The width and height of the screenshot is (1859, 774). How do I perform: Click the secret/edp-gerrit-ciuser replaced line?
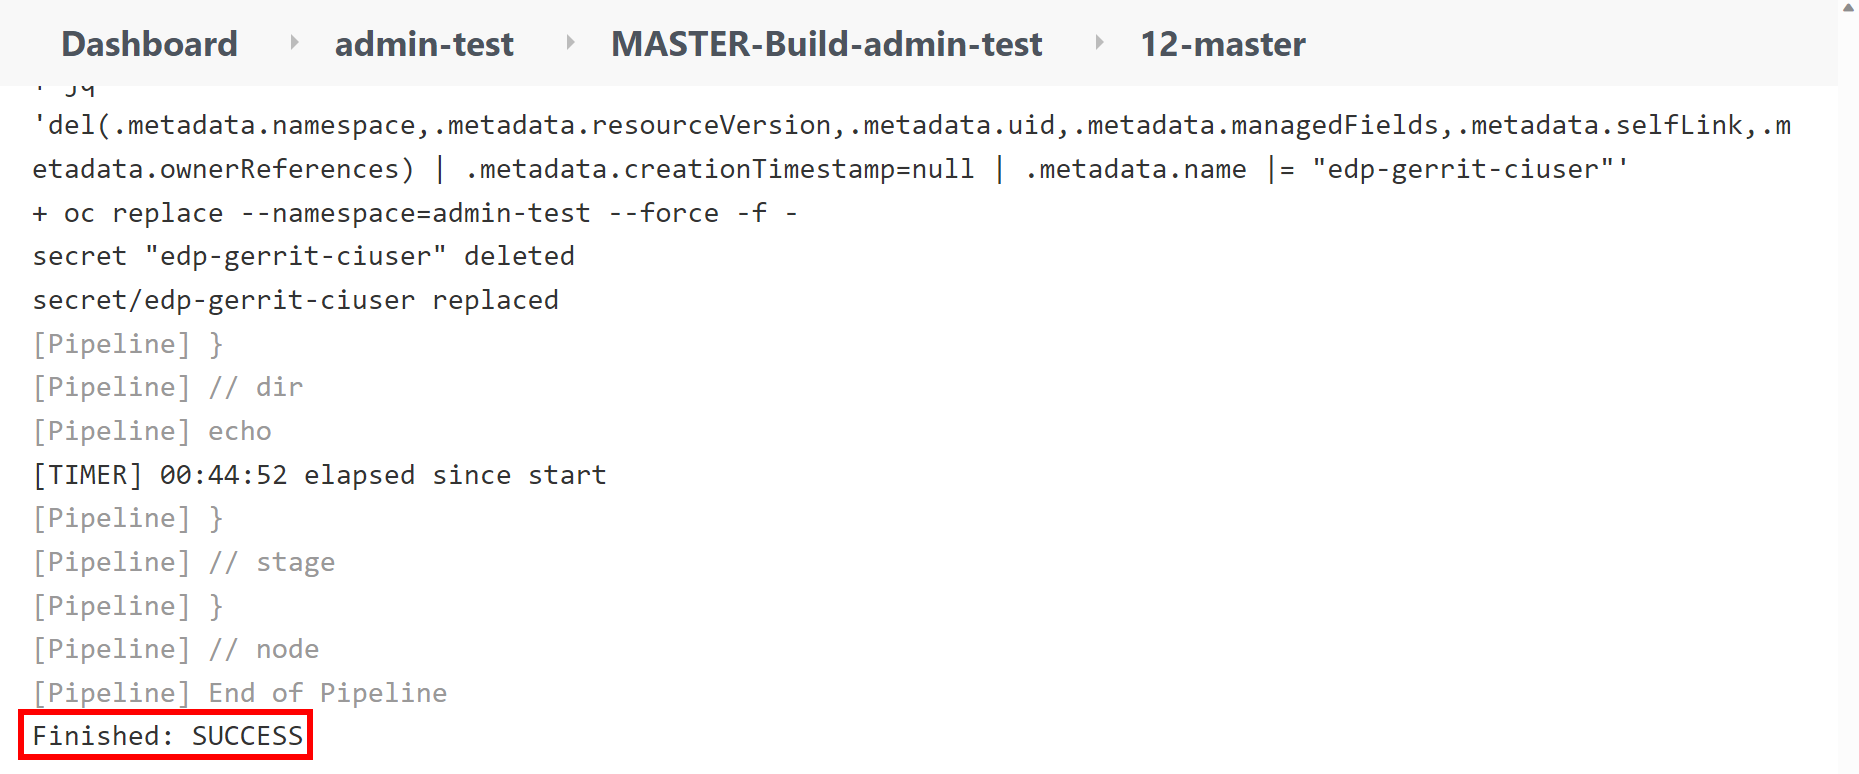point(295,300)
